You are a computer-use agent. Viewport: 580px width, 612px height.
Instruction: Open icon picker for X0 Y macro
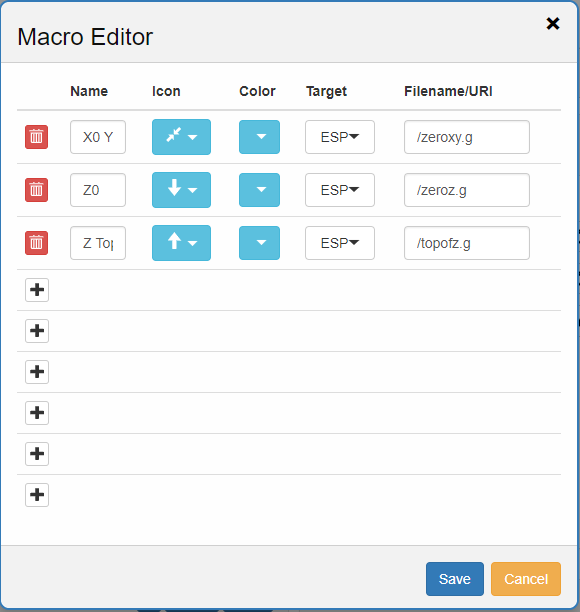coord(181,137)
